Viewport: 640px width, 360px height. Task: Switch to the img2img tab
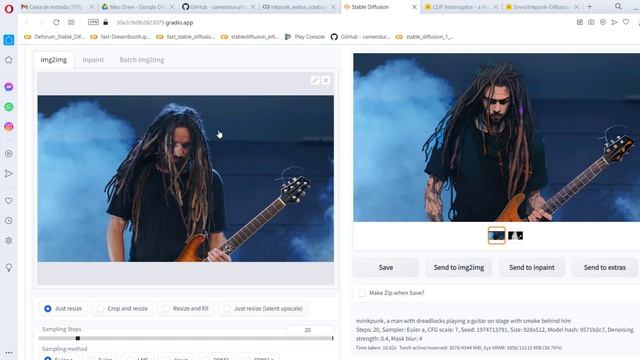53,60
